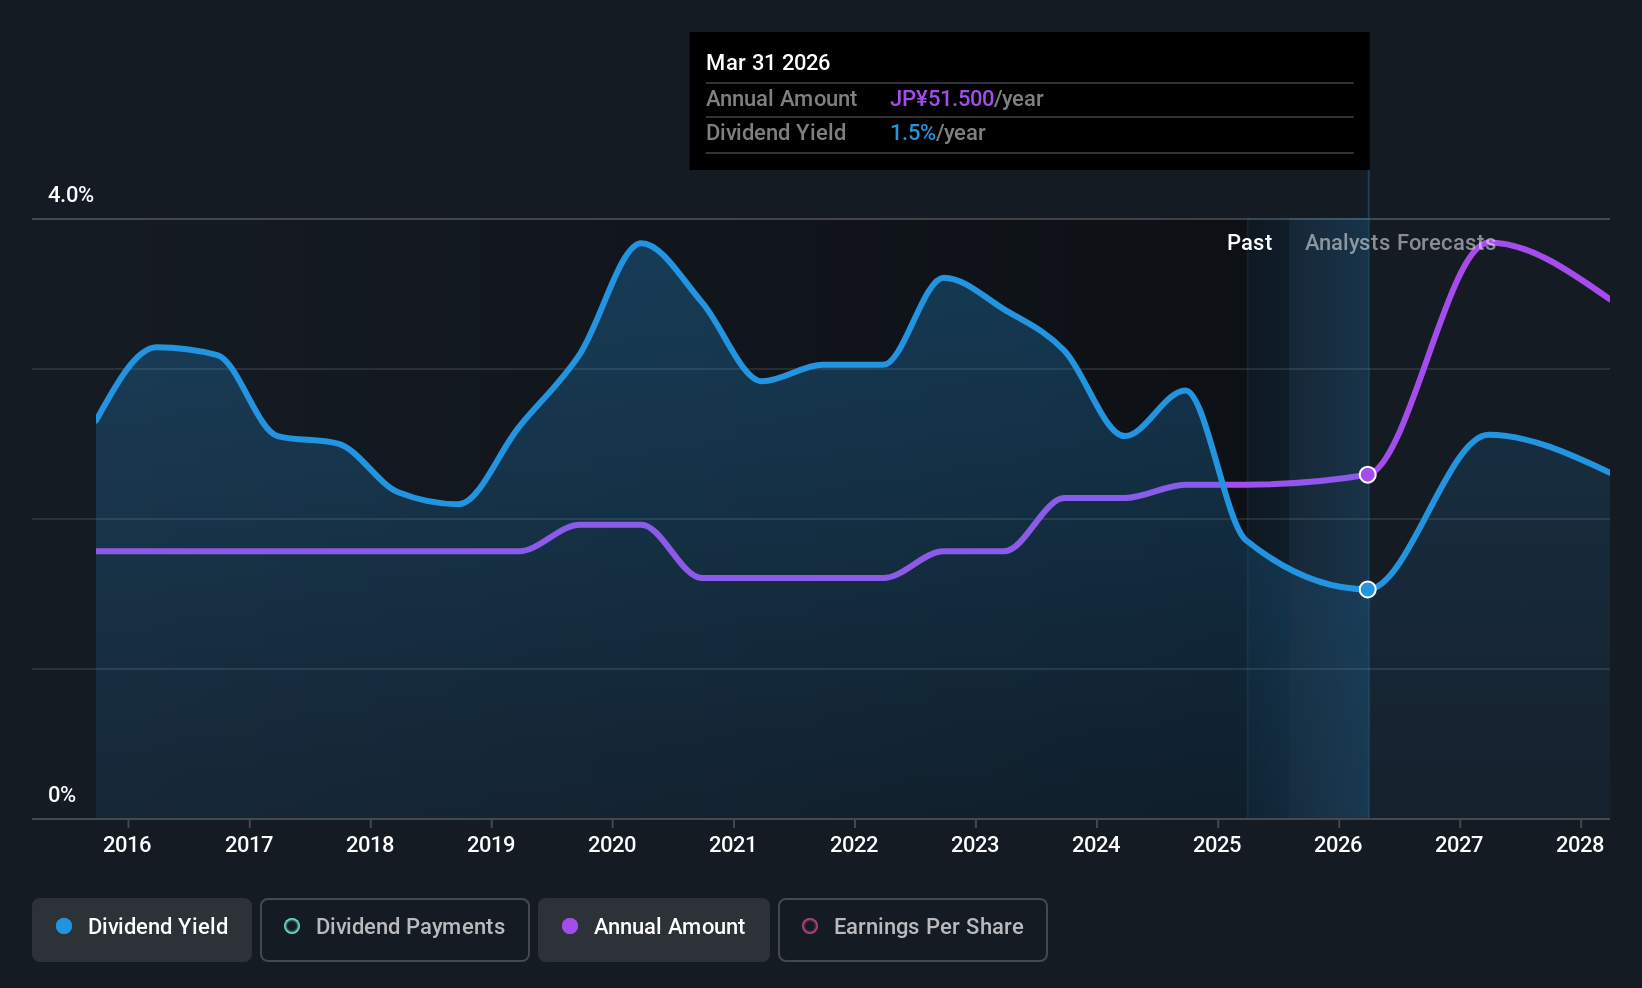Click the 2024 x-axis label
The image size is (1642, 988).
tap(1096, 845)
